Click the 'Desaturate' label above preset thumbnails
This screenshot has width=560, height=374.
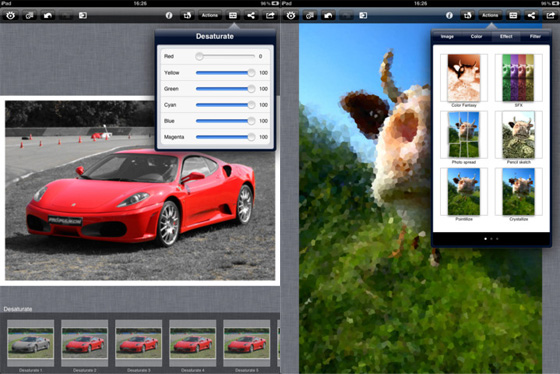[18, 309]
